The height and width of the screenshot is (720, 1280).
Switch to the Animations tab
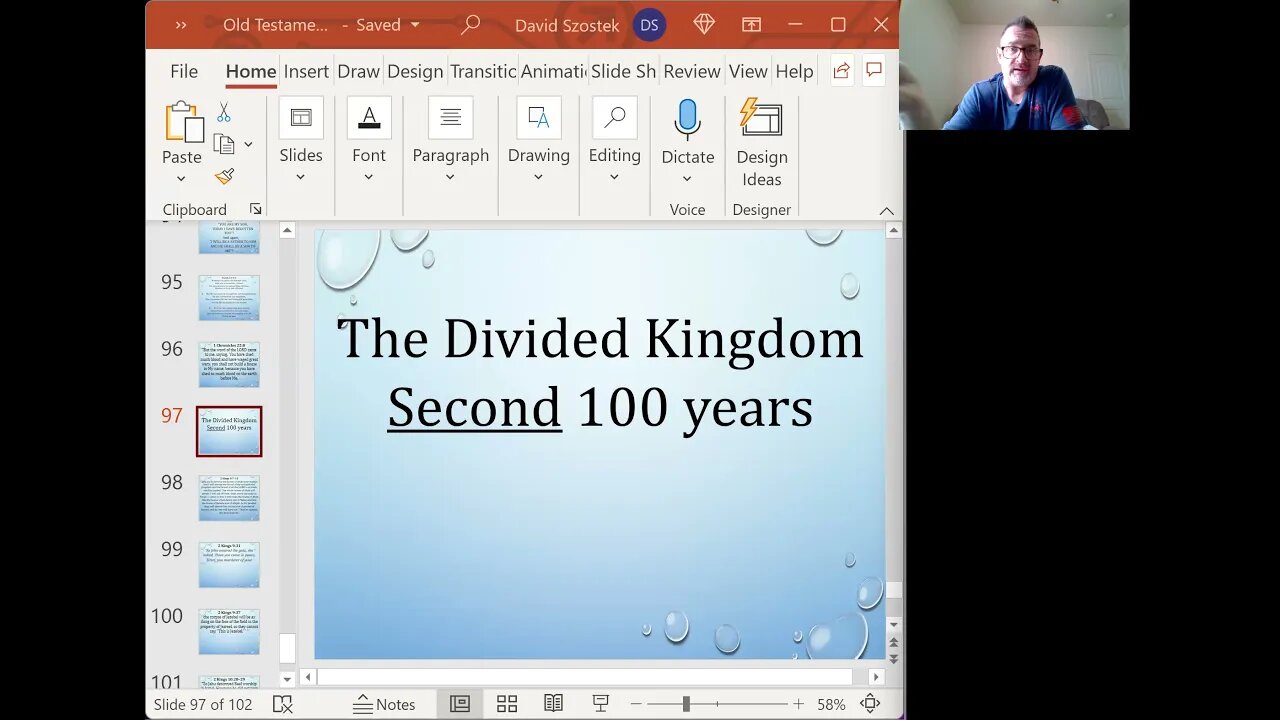tap(553, 71)
